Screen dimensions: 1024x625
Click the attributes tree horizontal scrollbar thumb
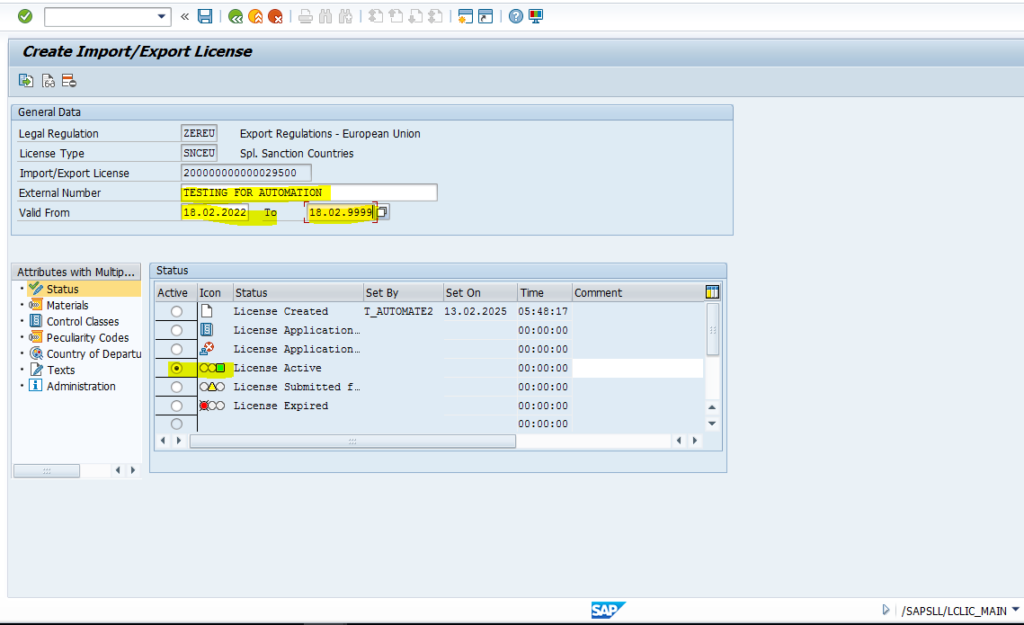point(46,470)
